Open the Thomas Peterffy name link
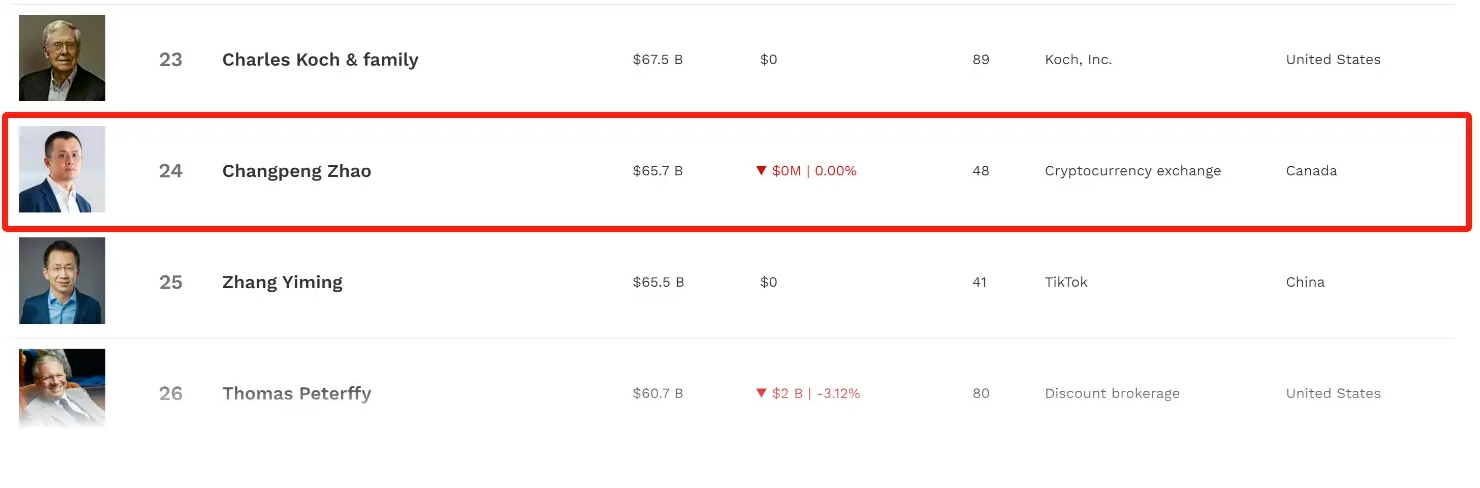This screenshot has width=1480, height=488. click(296, 393)
